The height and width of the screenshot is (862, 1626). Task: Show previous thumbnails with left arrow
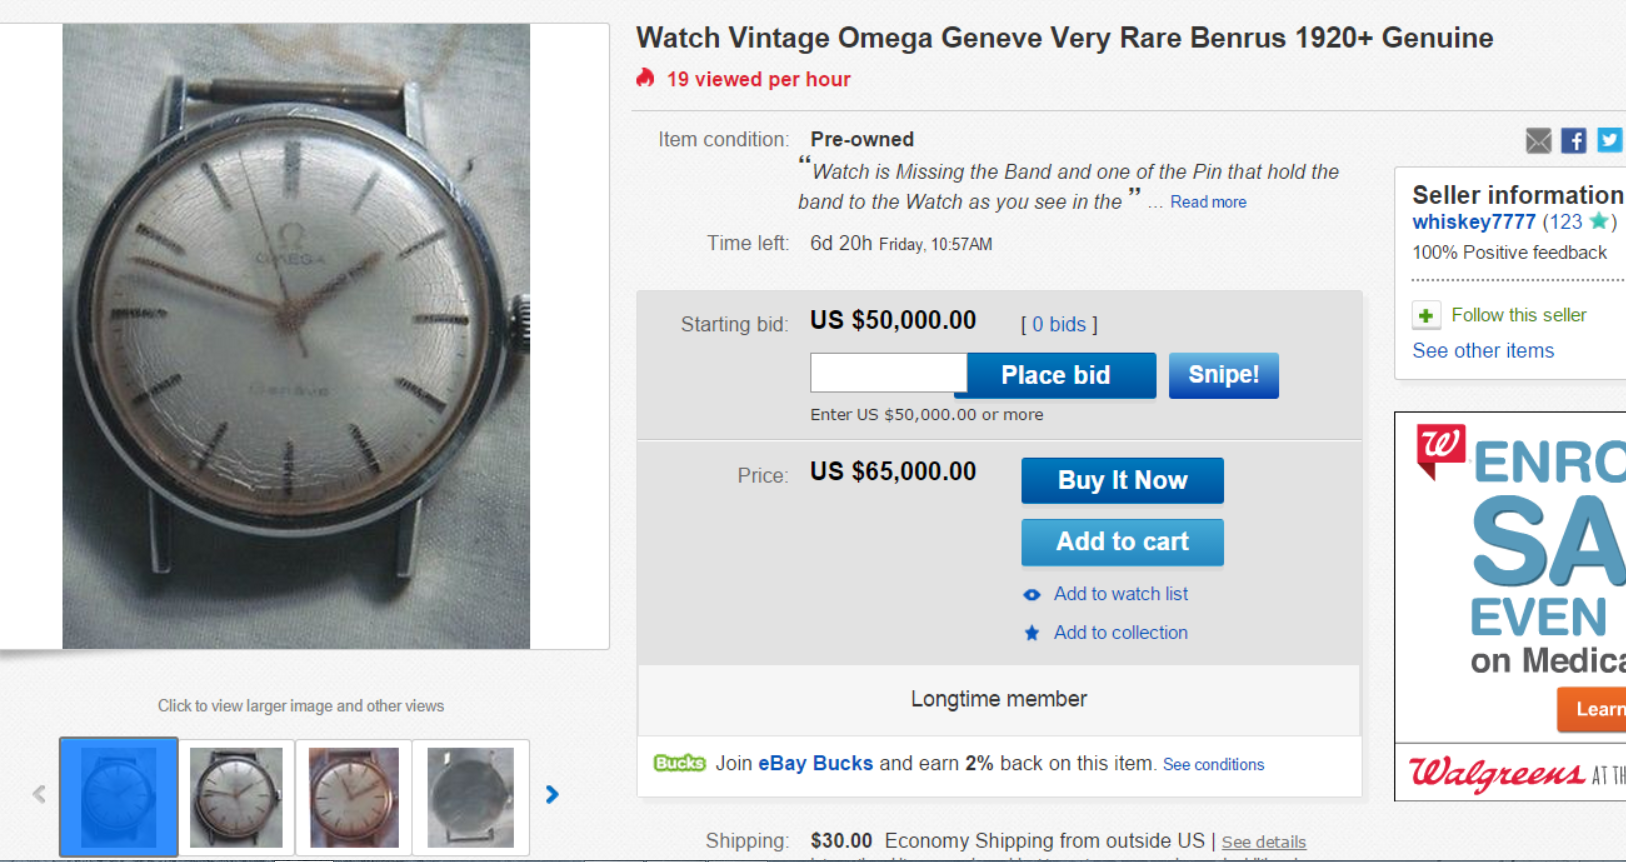[39, 795]
